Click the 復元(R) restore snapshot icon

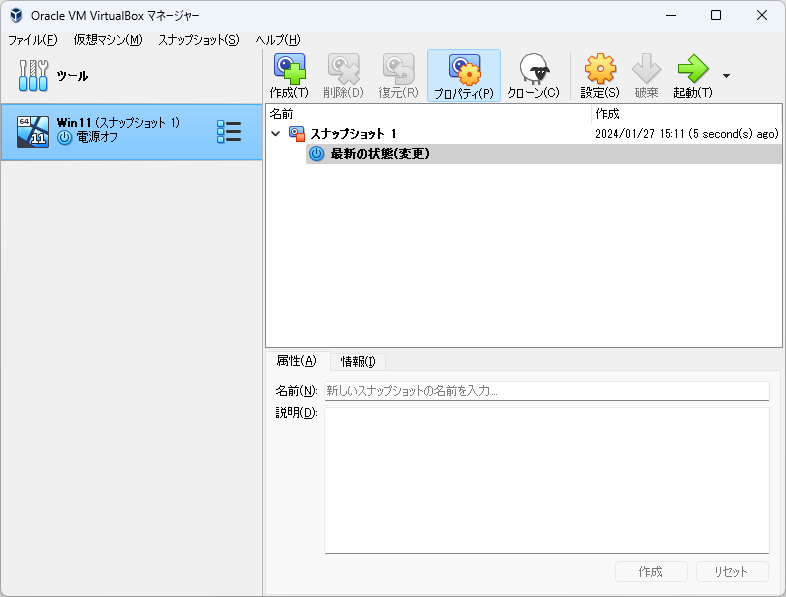point(399,69)
